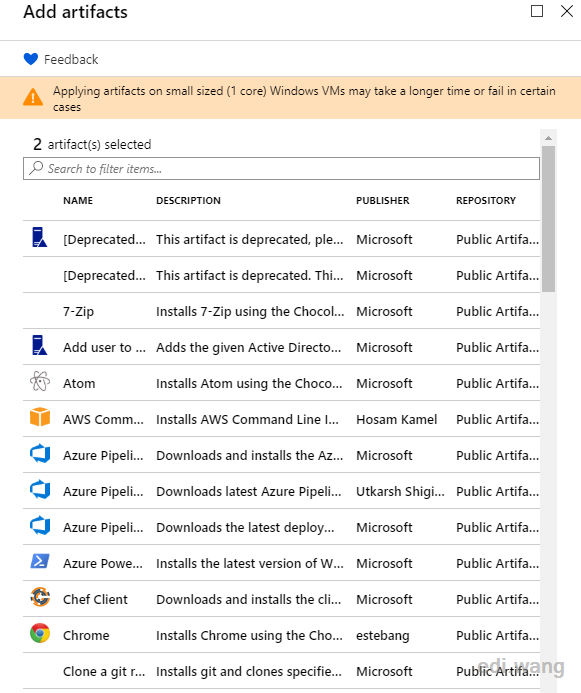This screenshot has width=581, height=693.
Task: Click the Add user to domain icon
Action: (39, 346)
